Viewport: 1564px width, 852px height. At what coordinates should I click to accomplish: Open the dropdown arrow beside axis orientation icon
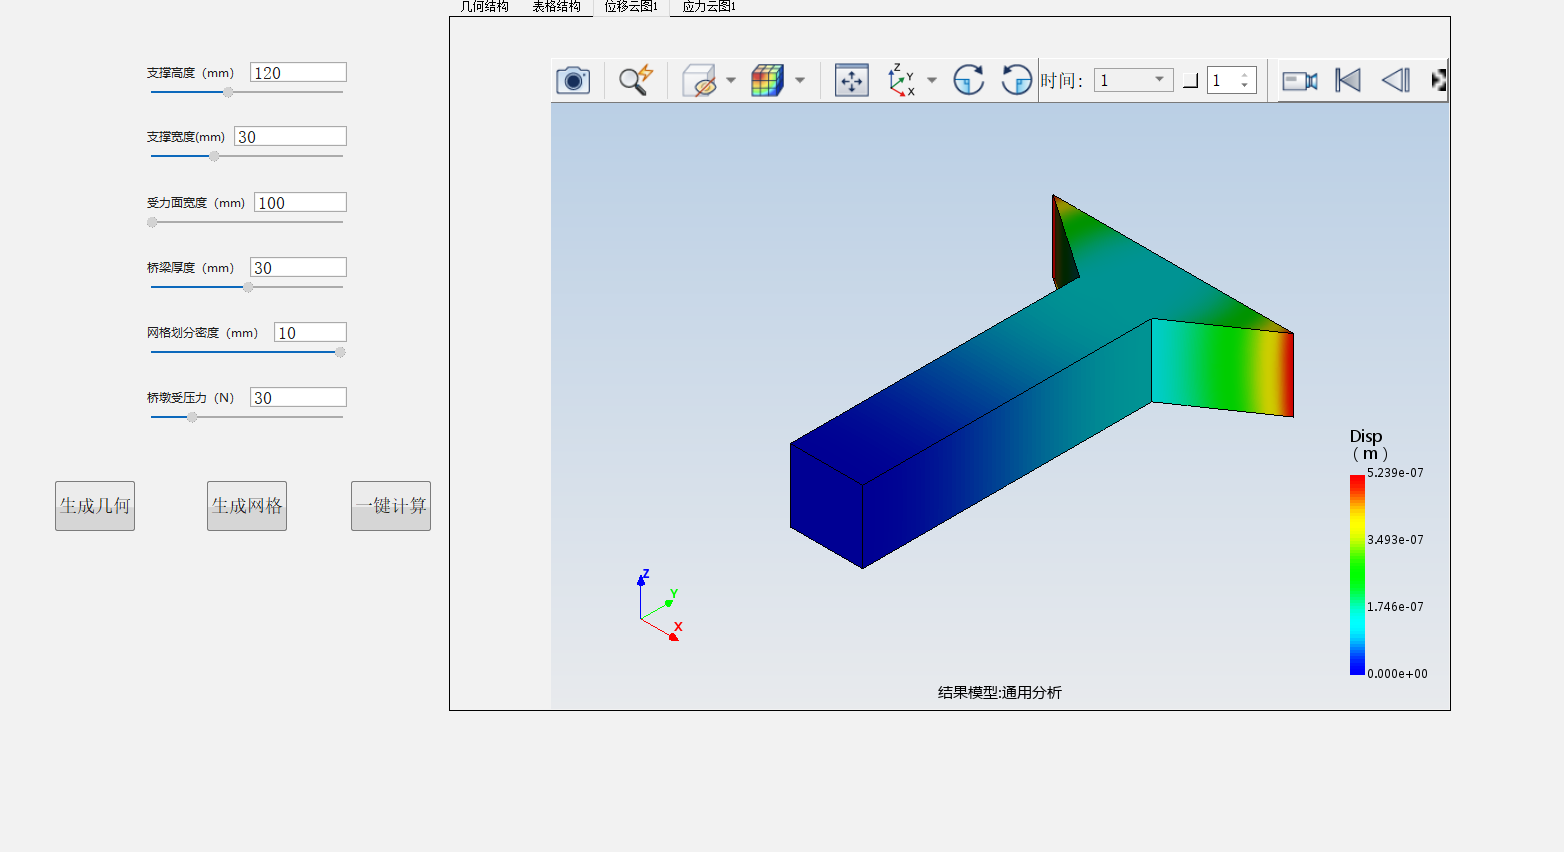932,80
